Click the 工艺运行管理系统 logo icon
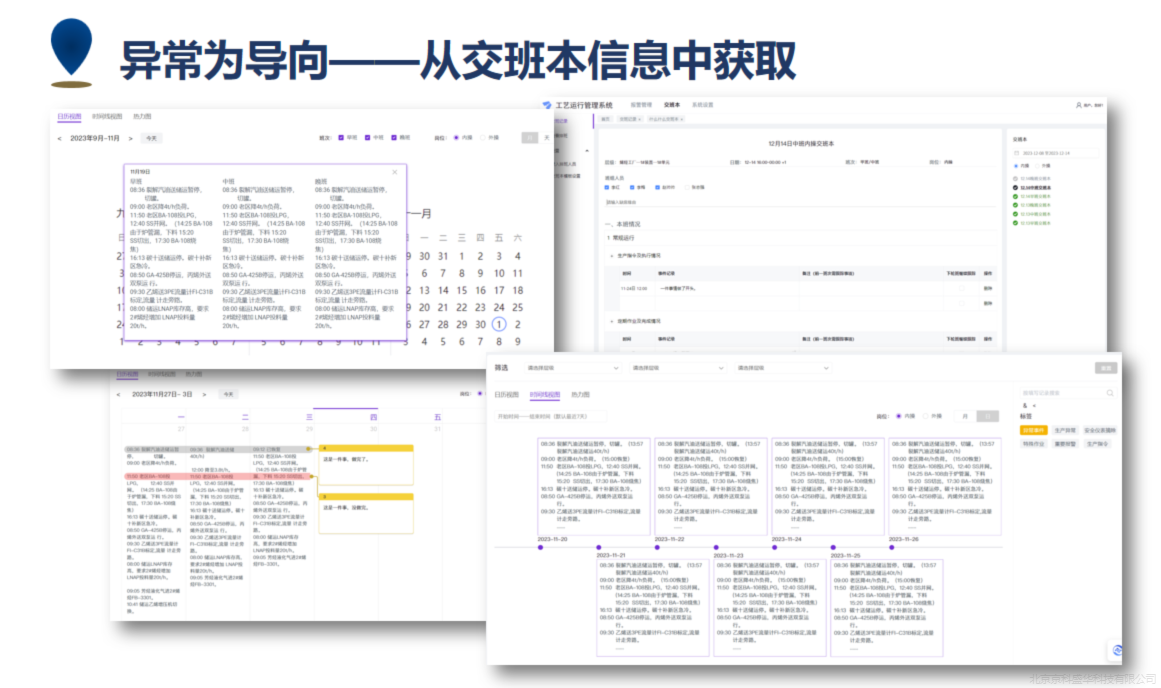 click(546, 105)
